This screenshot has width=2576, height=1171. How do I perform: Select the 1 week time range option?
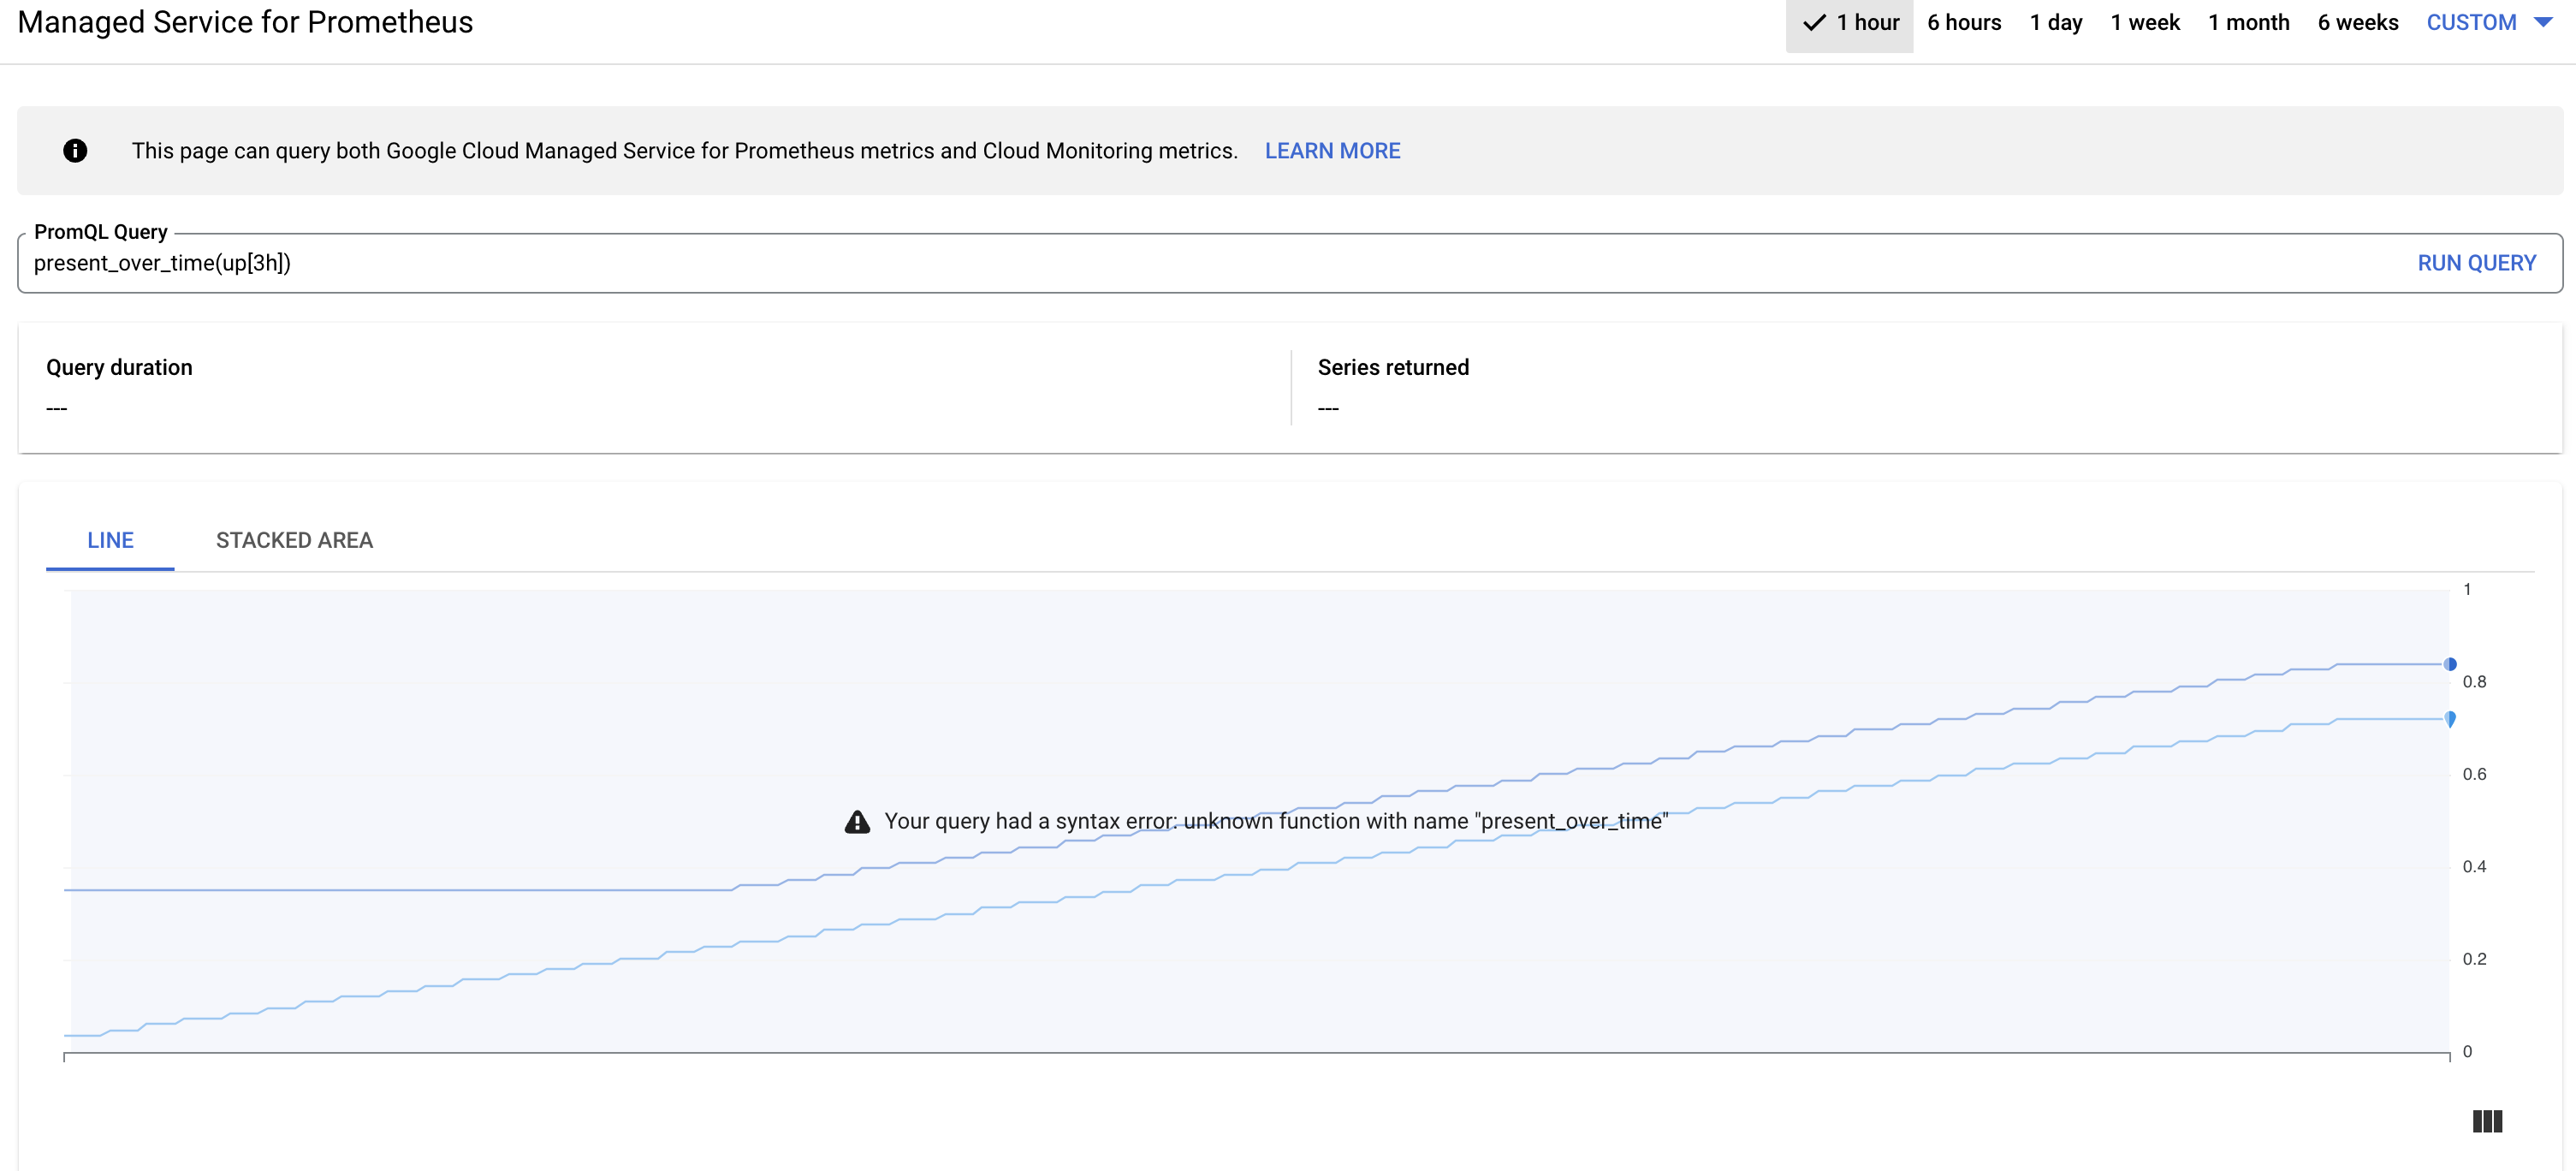coord(2146,22)
